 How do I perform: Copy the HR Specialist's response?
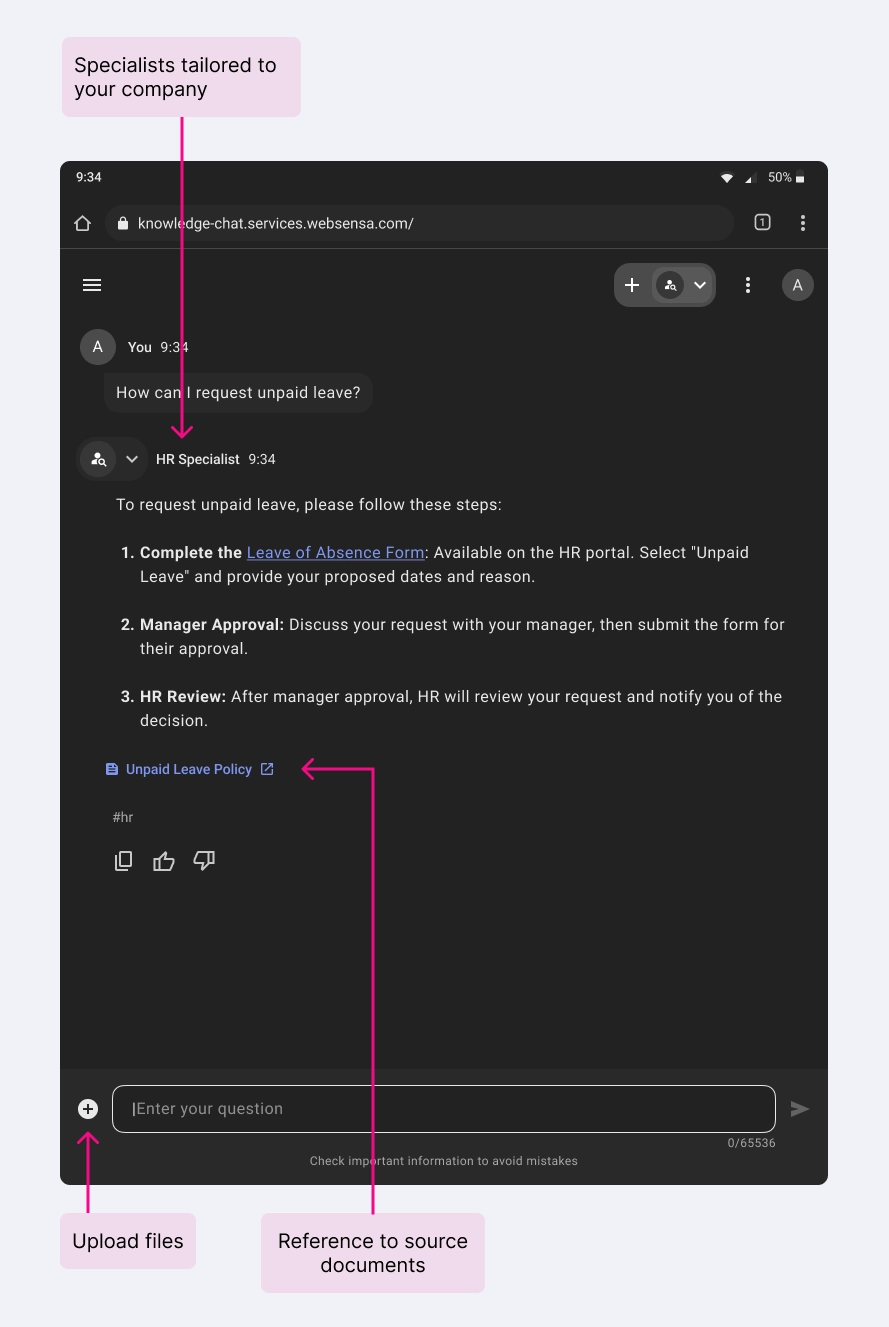coord(123,861)
